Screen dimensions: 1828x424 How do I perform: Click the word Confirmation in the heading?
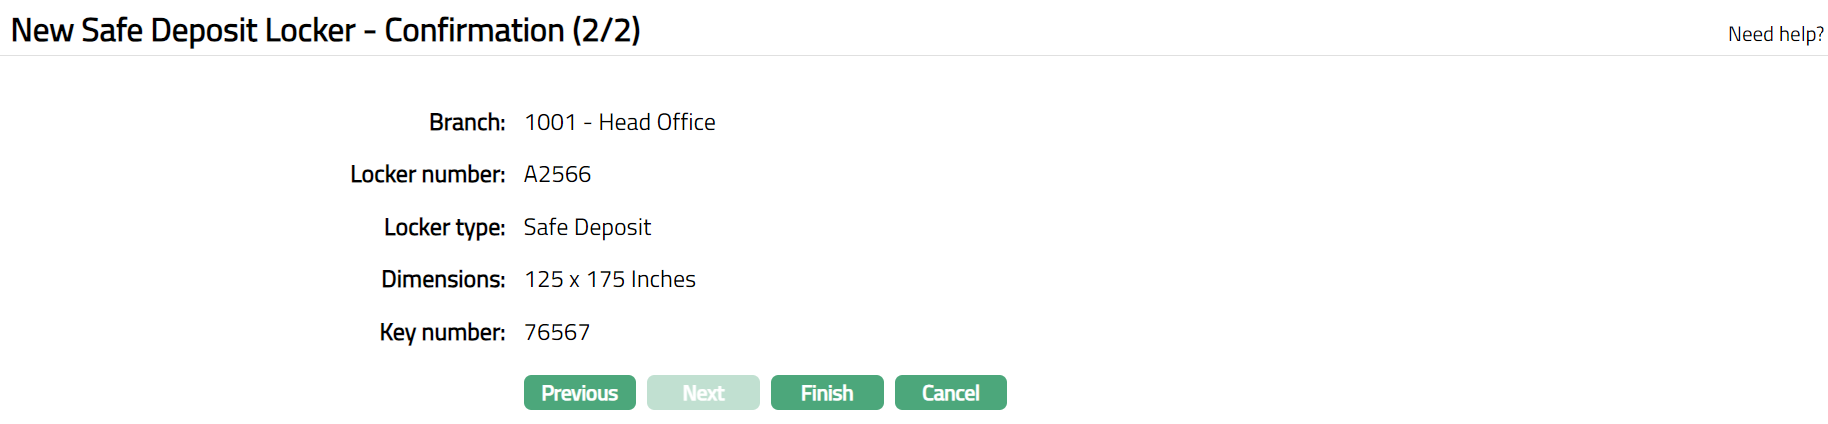click(x=474, y=31)
